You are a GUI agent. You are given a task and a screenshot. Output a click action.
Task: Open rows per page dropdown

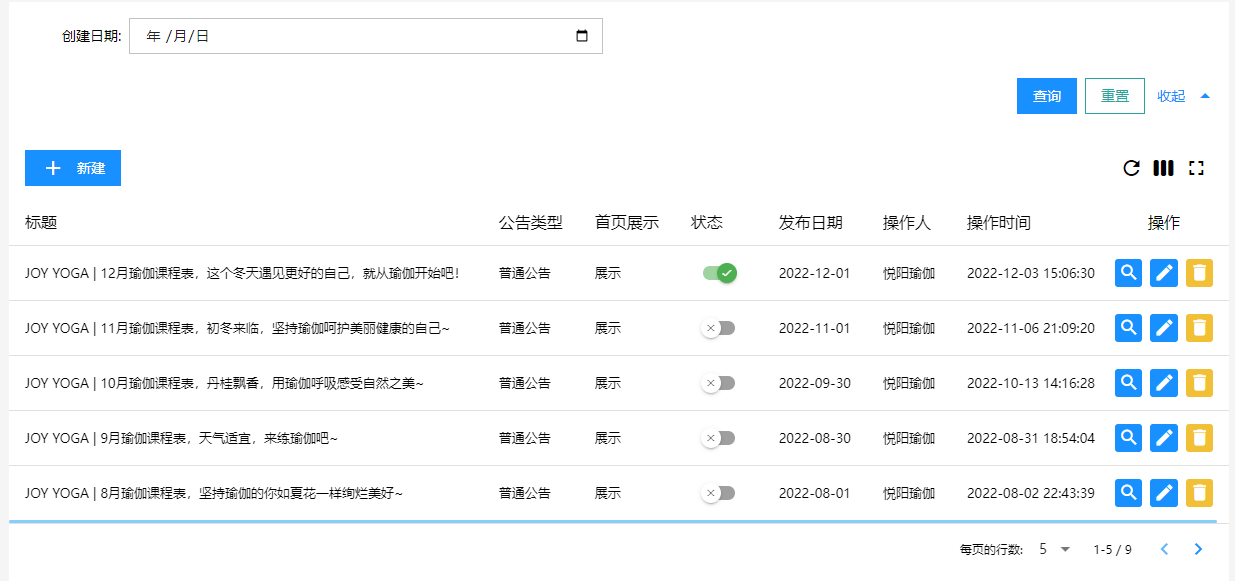pos(1055,549)
